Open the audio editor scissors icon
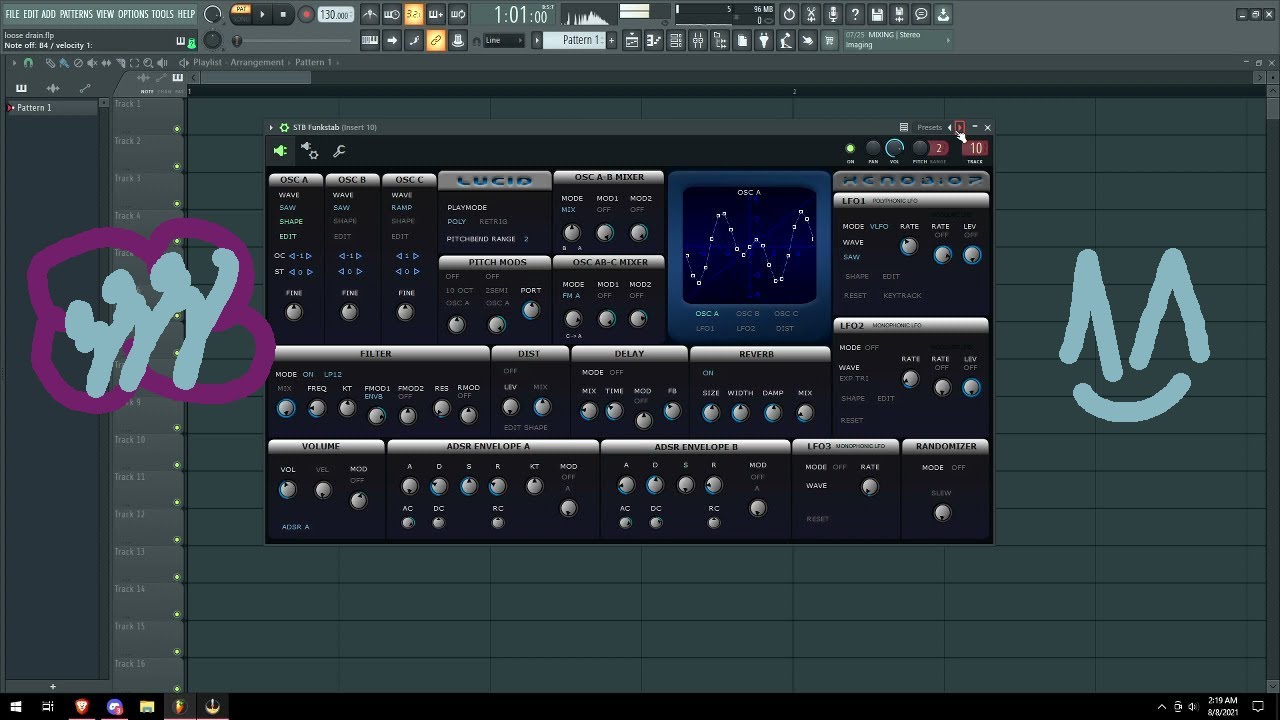This screenshot has height=720, width=1280. coord(811,15)
